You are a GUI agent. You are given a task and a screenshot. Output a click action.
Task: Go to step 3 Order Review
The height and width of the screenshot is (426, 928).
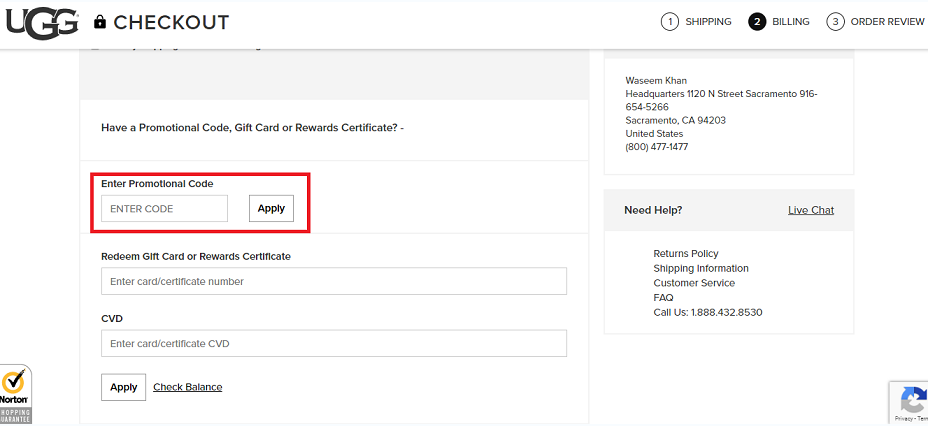tap(875, 22)
